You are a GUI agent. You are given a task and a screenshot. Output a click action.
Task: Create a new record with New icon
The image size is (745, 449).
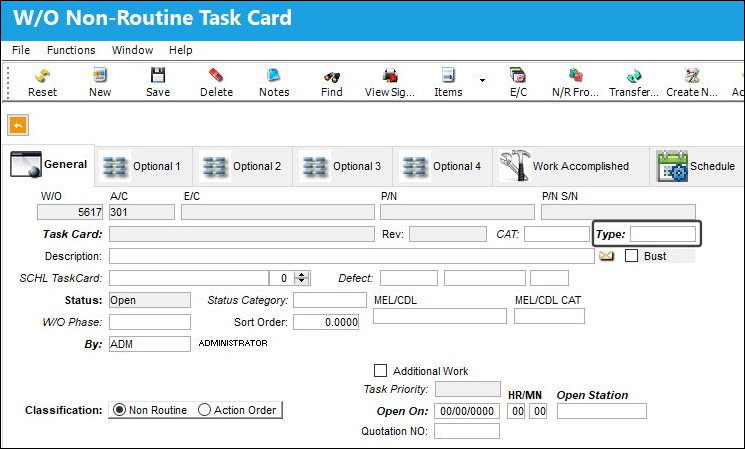[100, 75]
